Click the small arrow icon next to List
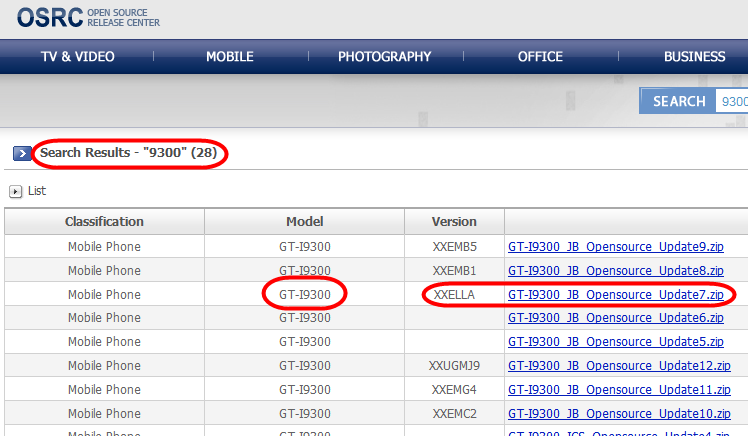Viewport: 748px width, 436px height. coord(15,191)
